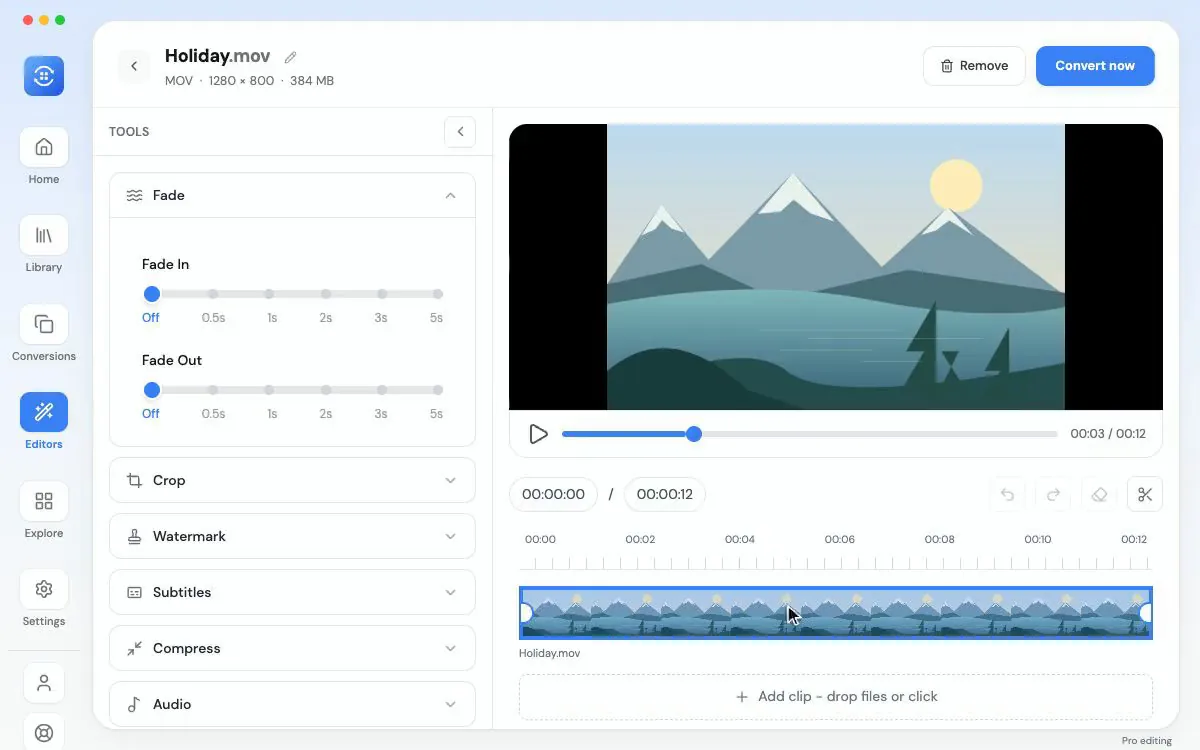Play the video preview
The height and width of the screenshot is (750, 1200).
538,434
